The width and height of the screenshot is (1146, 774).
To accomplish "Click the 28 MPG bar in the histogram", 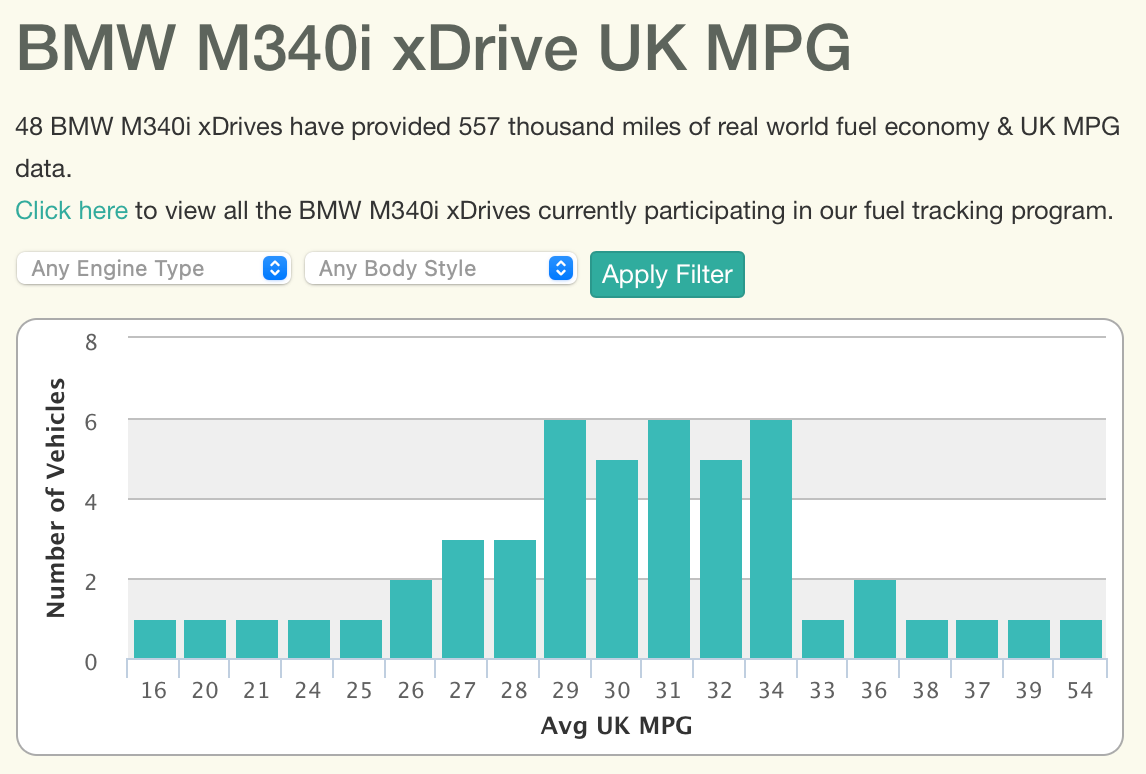I will pos(515,599).
